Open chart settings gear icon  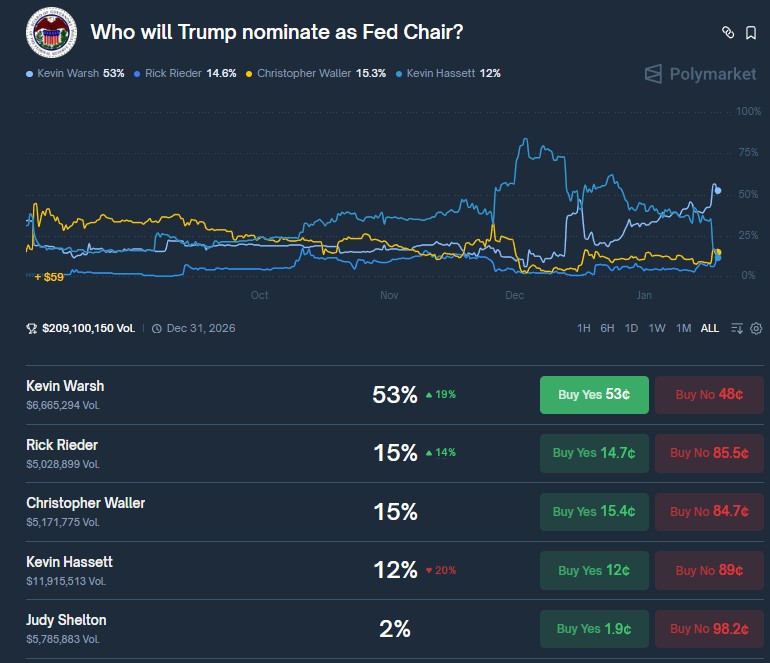click(756, 328)
